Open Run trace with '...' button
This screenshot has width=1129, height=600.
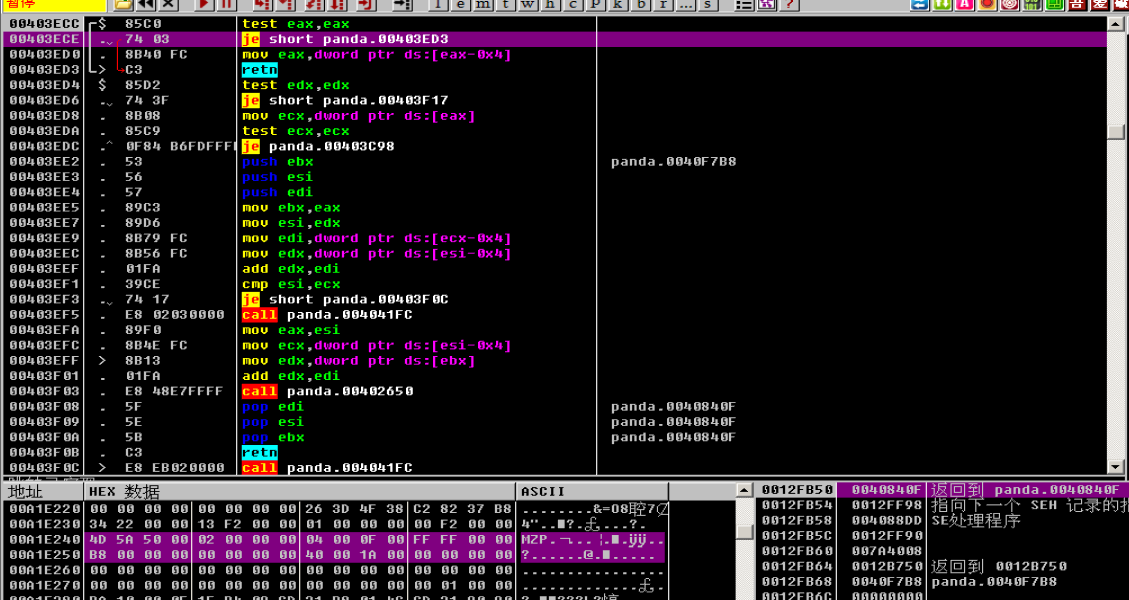[x=685, y=4]
